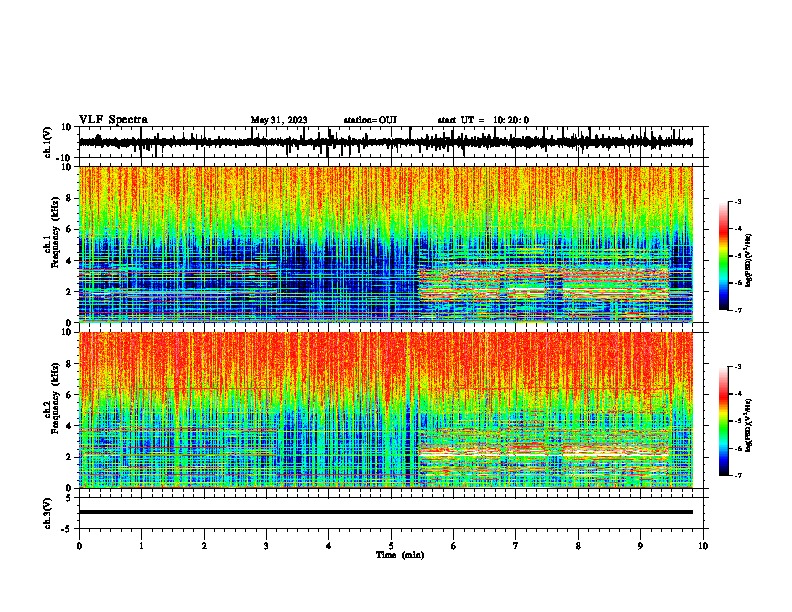This screenshot has width=792, height=612.
Task: Click ch.1 frequency tick label "2"
Action: coord(70,292)
